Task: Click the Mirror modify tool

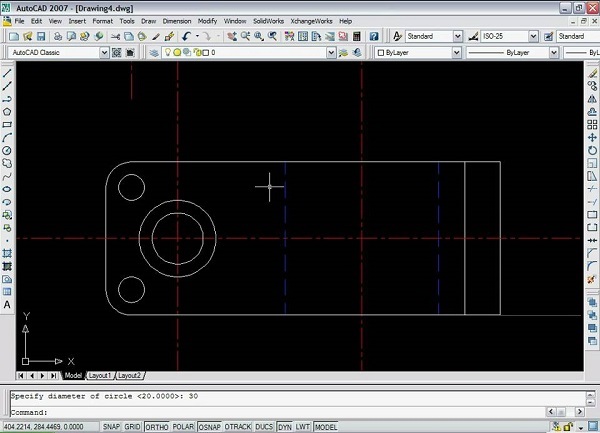Action: (592, 99)
